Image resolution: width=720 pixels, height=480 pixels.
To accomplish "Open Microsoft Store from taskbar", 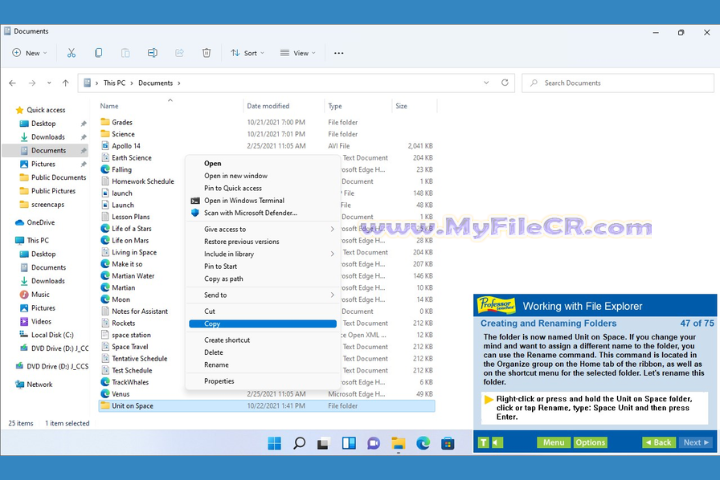I will click(448, 443).
